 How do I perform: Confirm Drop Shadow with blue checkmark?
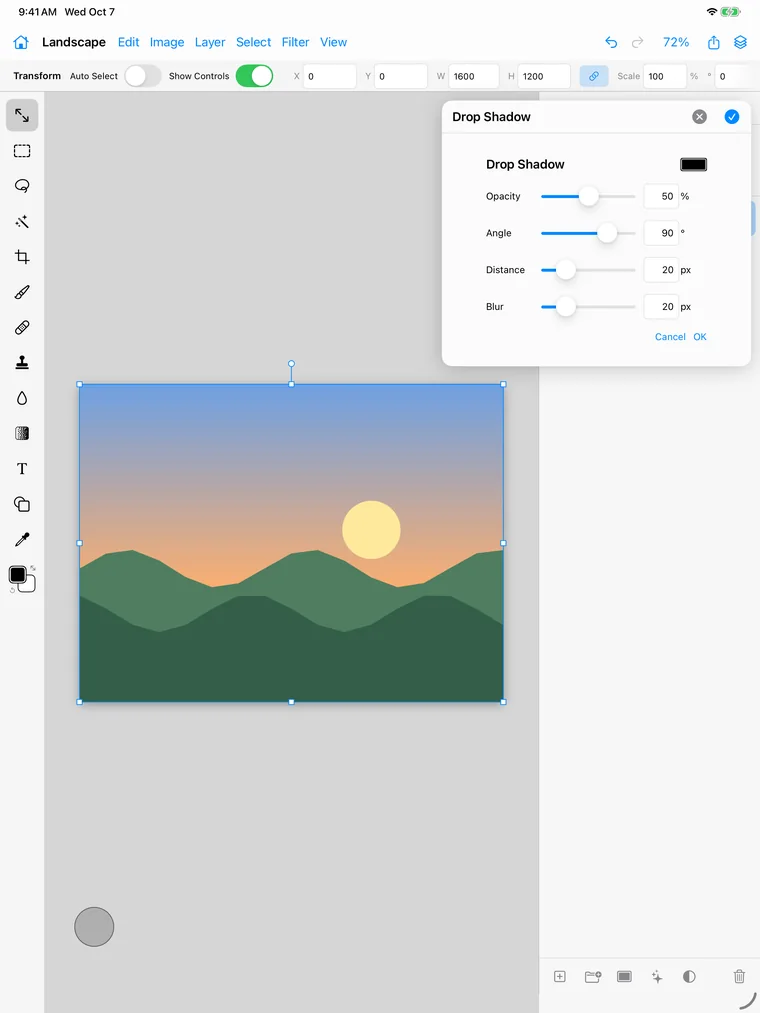coord(732,116)
